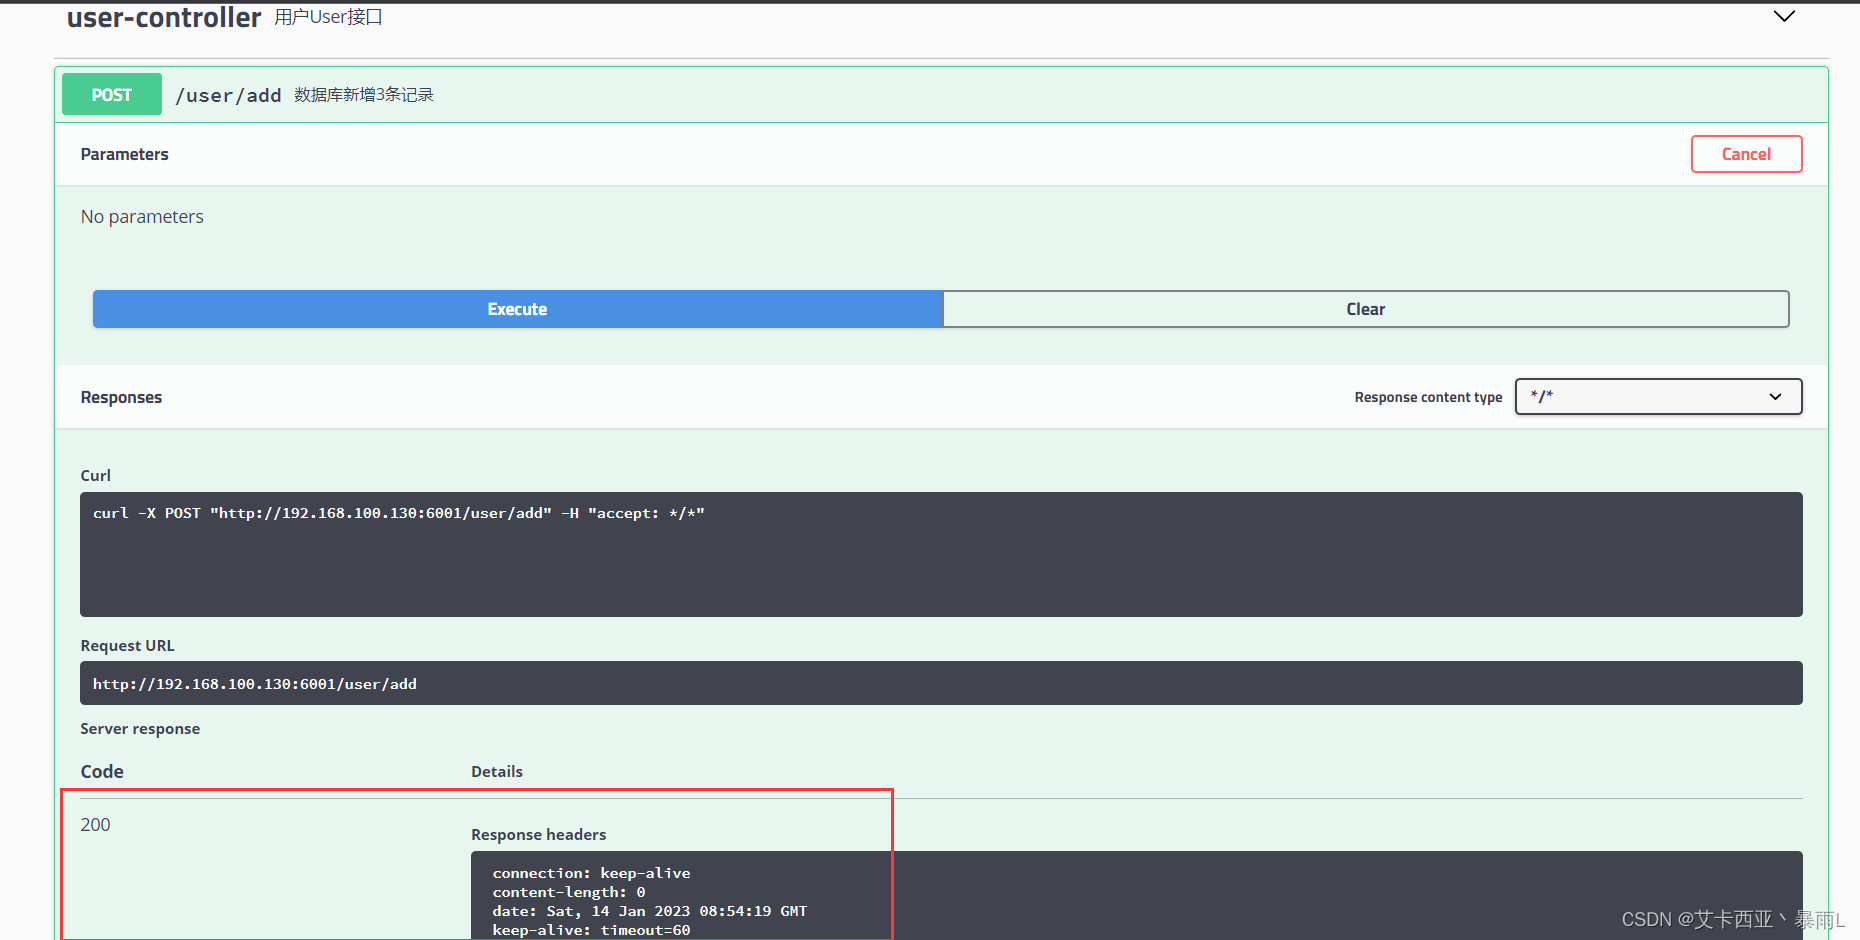1860x940 pixels.
Task: Click the Request URL text box
Action: click(941, 683)
